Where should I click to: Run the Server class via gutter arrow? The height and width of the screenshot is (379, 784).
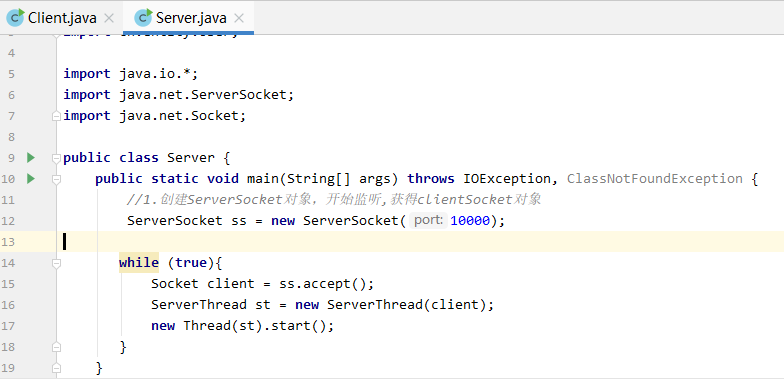pyautogui.click(x=31, y=158)
